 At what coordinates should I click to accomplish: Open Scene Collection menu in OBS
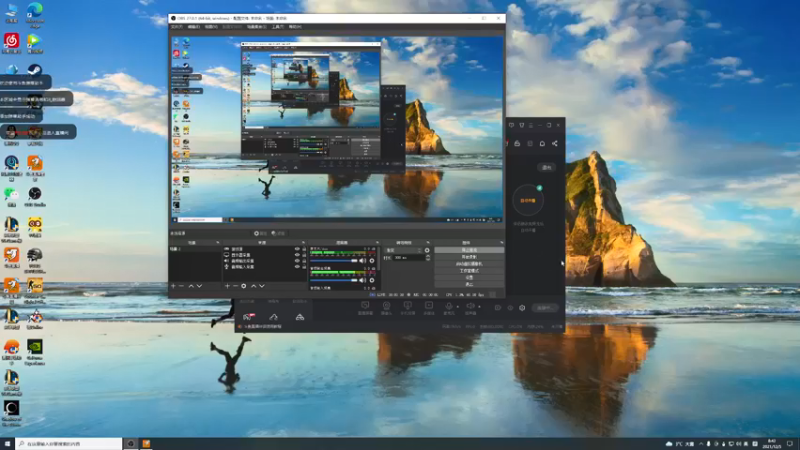pos(257,27)
